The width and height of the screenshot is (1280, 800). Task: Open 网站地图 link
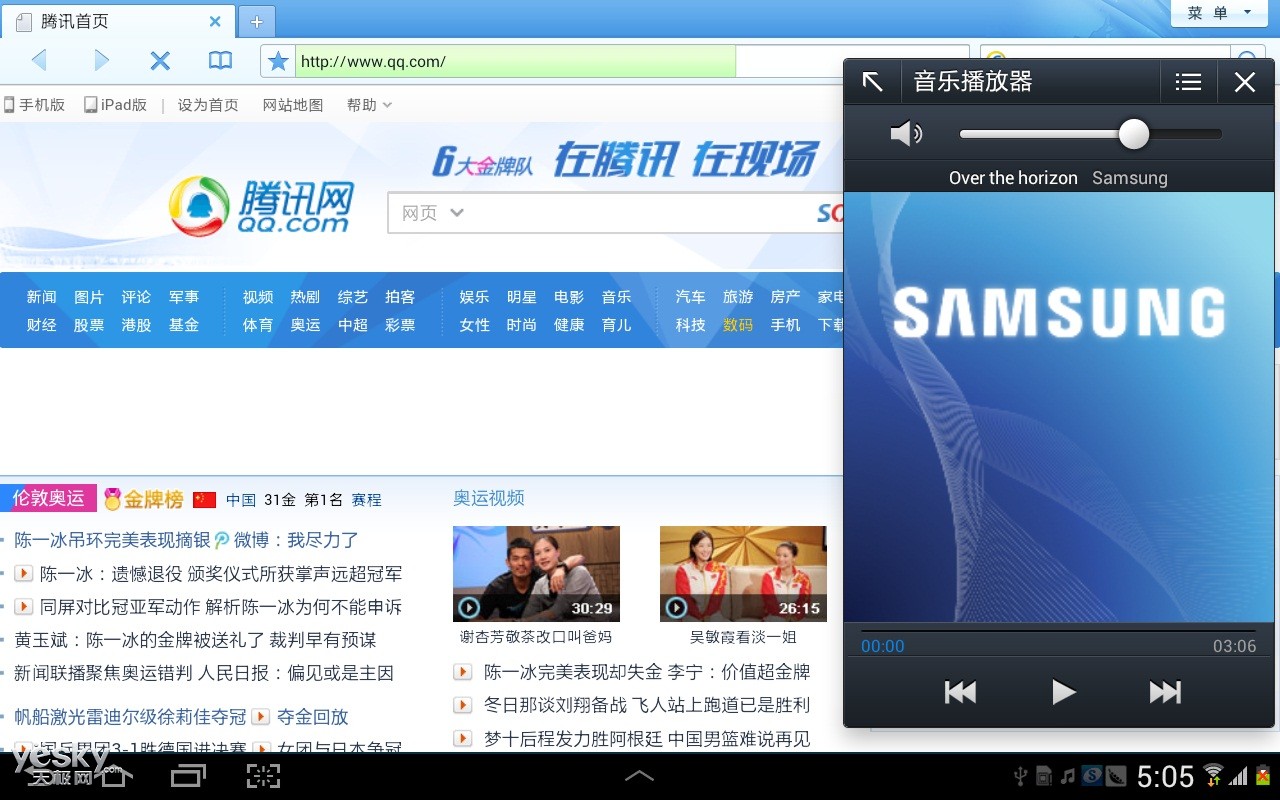pyautogui.click(x=293, y=105)
